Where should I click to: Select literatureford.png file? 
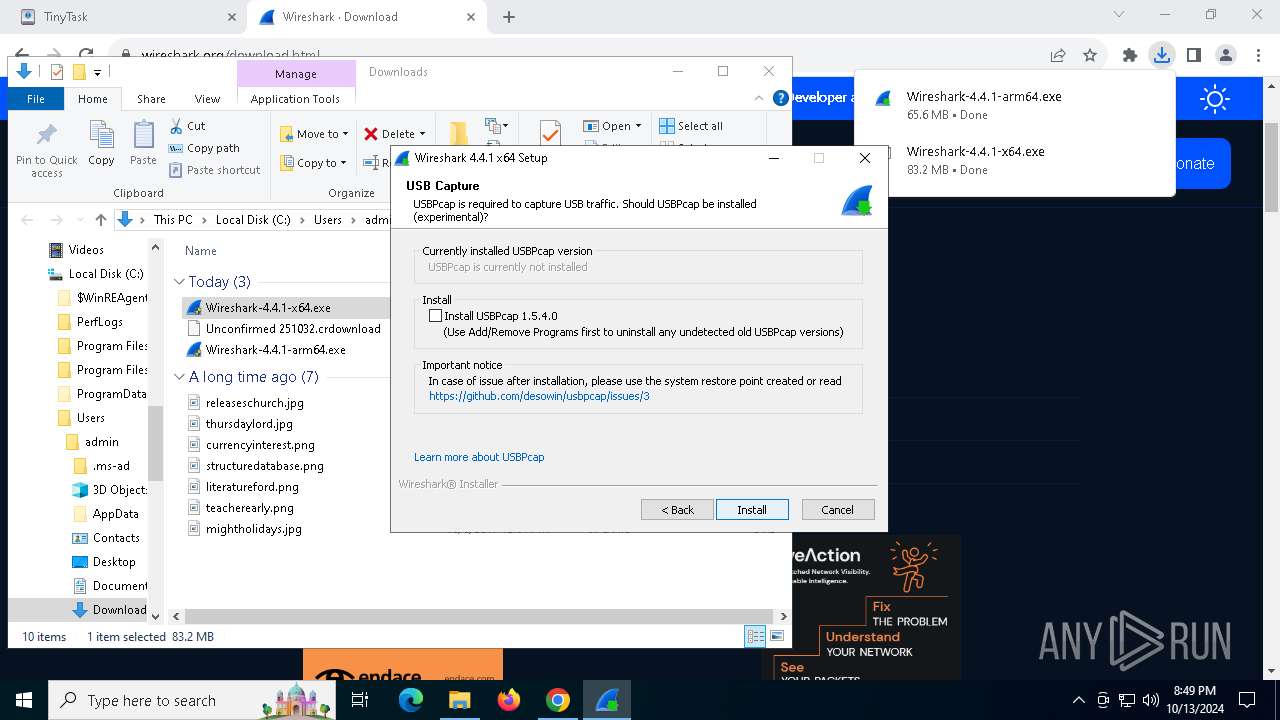click(x=252, y=487)
